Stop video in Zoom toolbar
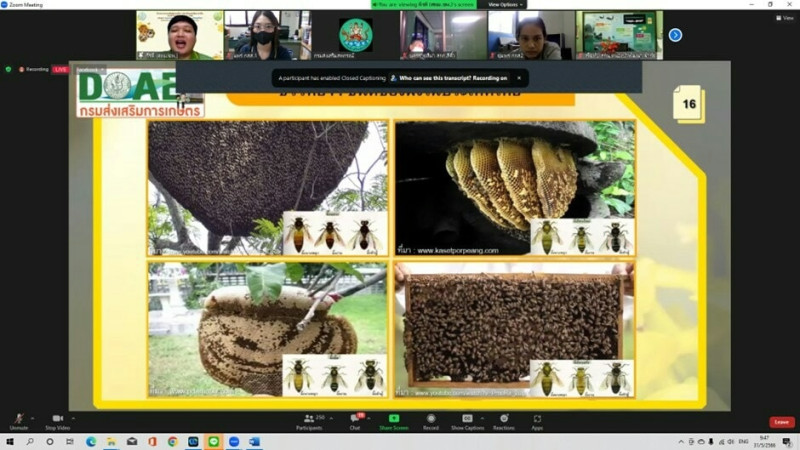800x450 pixels. pos(57,419)
